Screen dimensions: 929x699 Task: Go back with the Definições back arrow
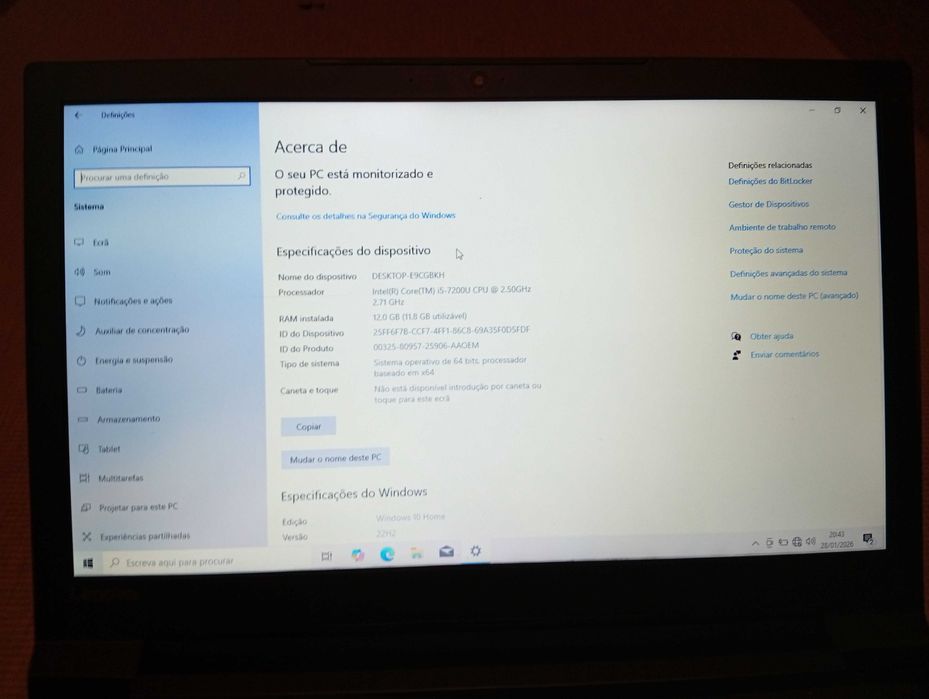point(78,115)
